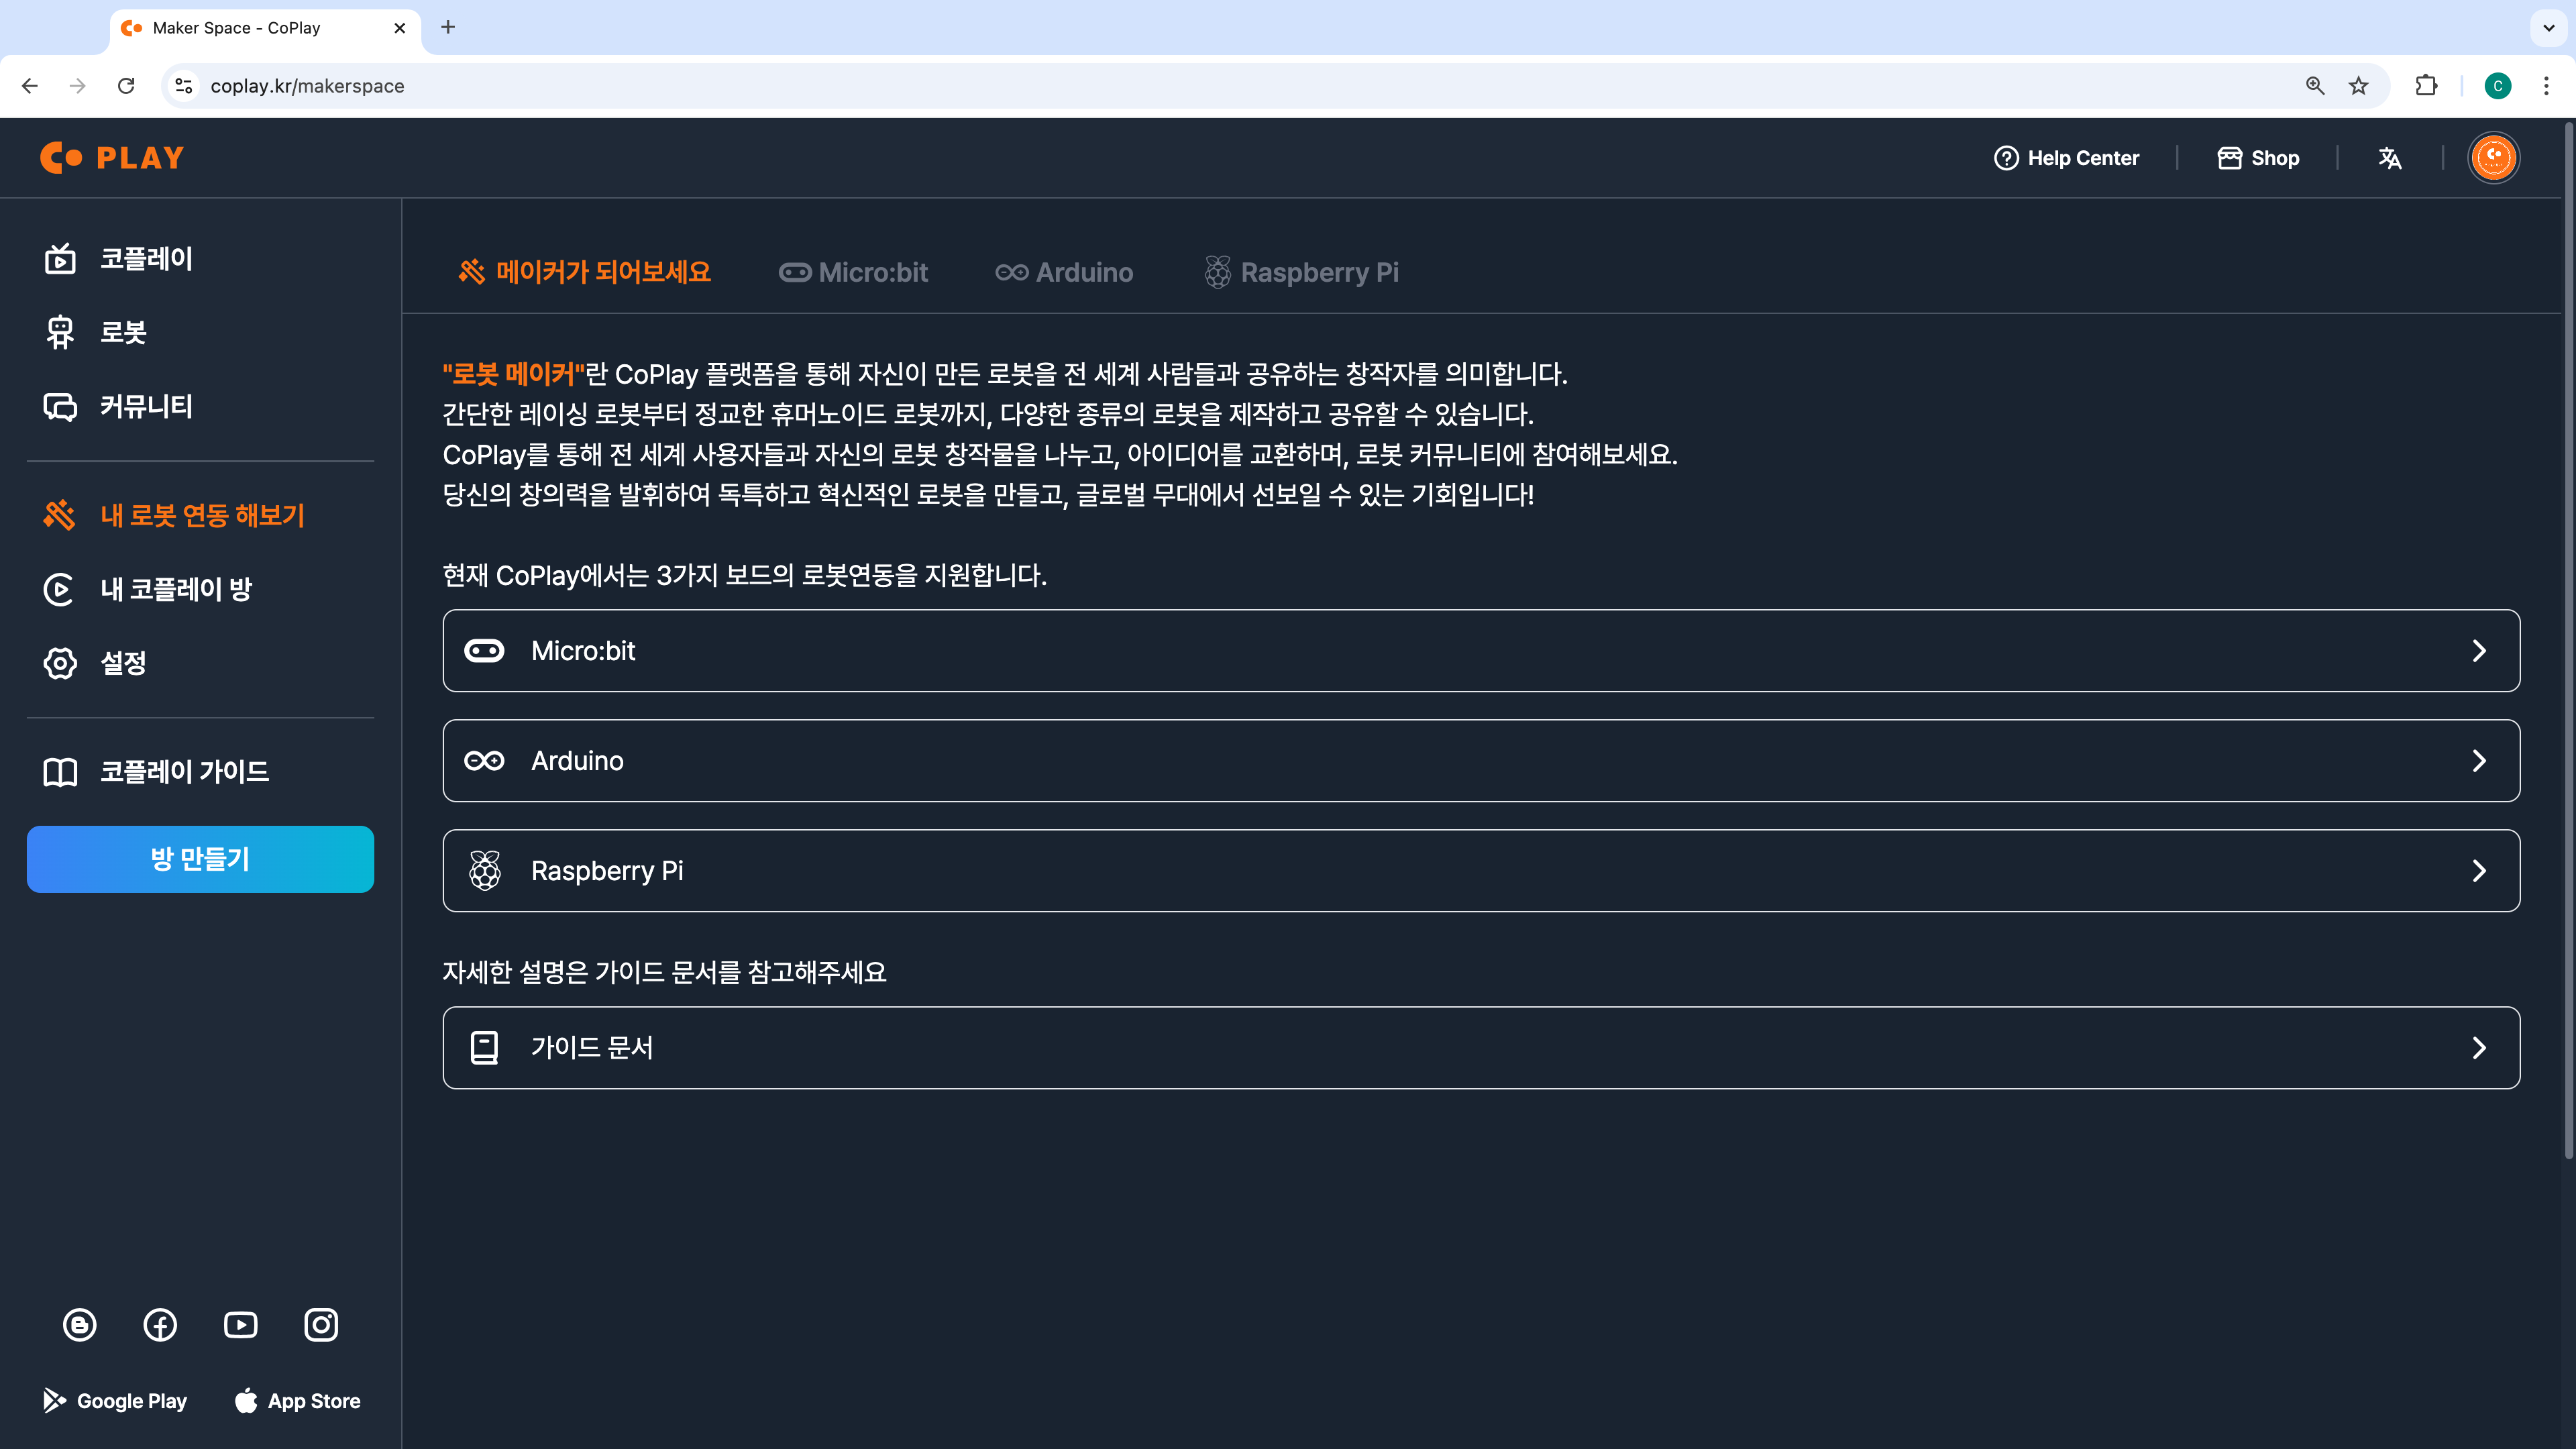Open the Google Play download link
Viewport: 2576px width, 1449px height.
click(x=114, y=1401)
